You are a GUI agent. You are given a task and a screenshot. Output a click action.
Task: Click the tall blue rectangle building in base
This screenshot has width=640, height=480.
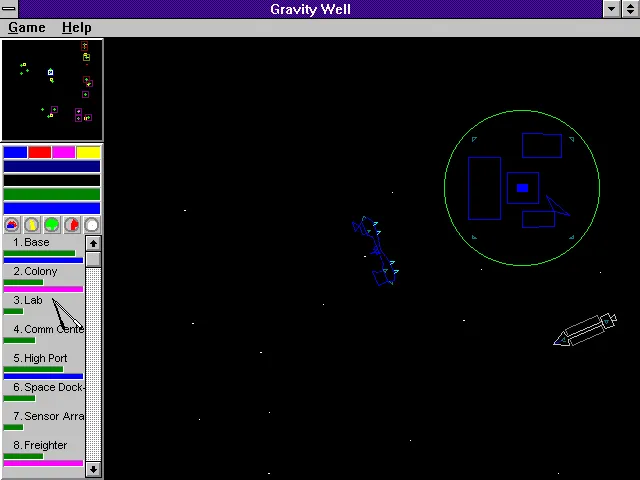coord(484,188)
